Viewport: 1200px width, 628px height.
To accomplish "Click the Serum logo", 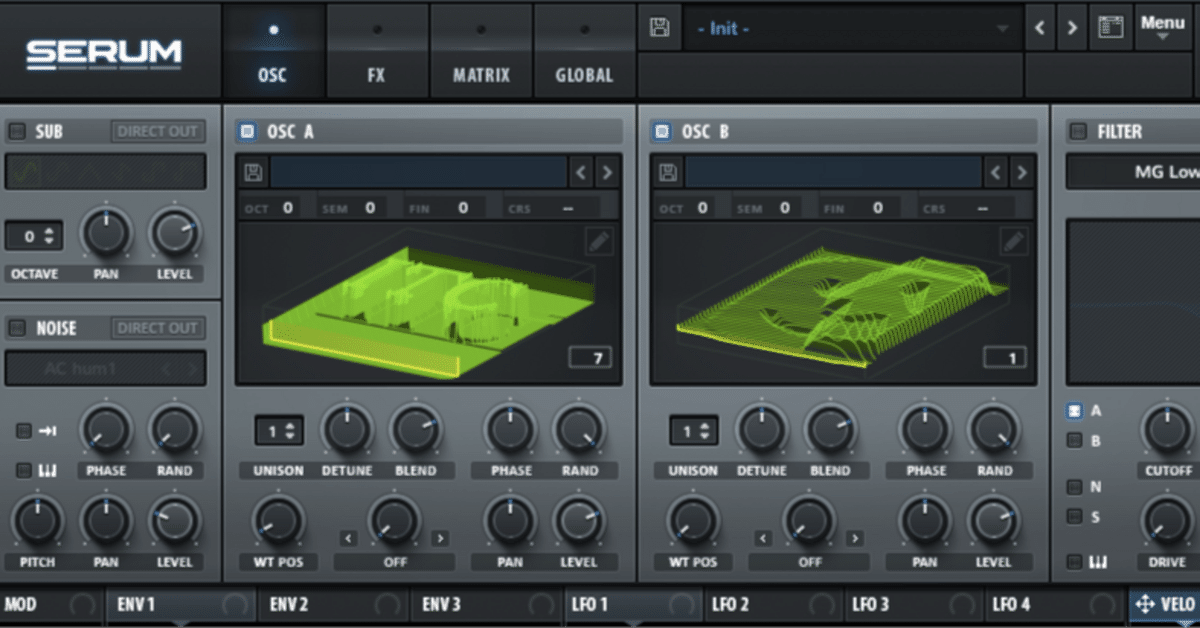I will [104, 52].
